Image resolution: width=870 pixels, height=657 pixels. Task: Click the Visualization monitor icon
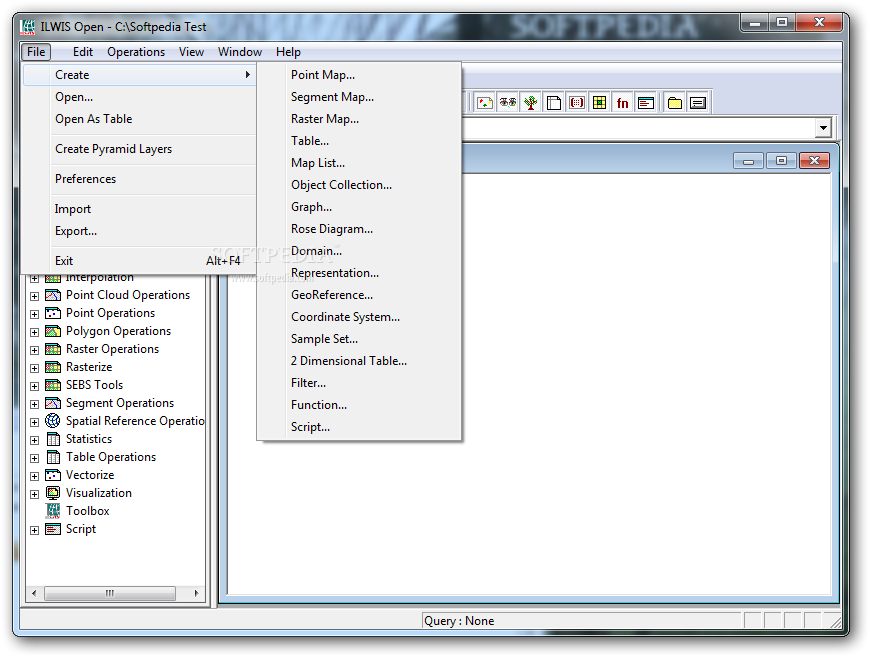(x=53, y=493)
